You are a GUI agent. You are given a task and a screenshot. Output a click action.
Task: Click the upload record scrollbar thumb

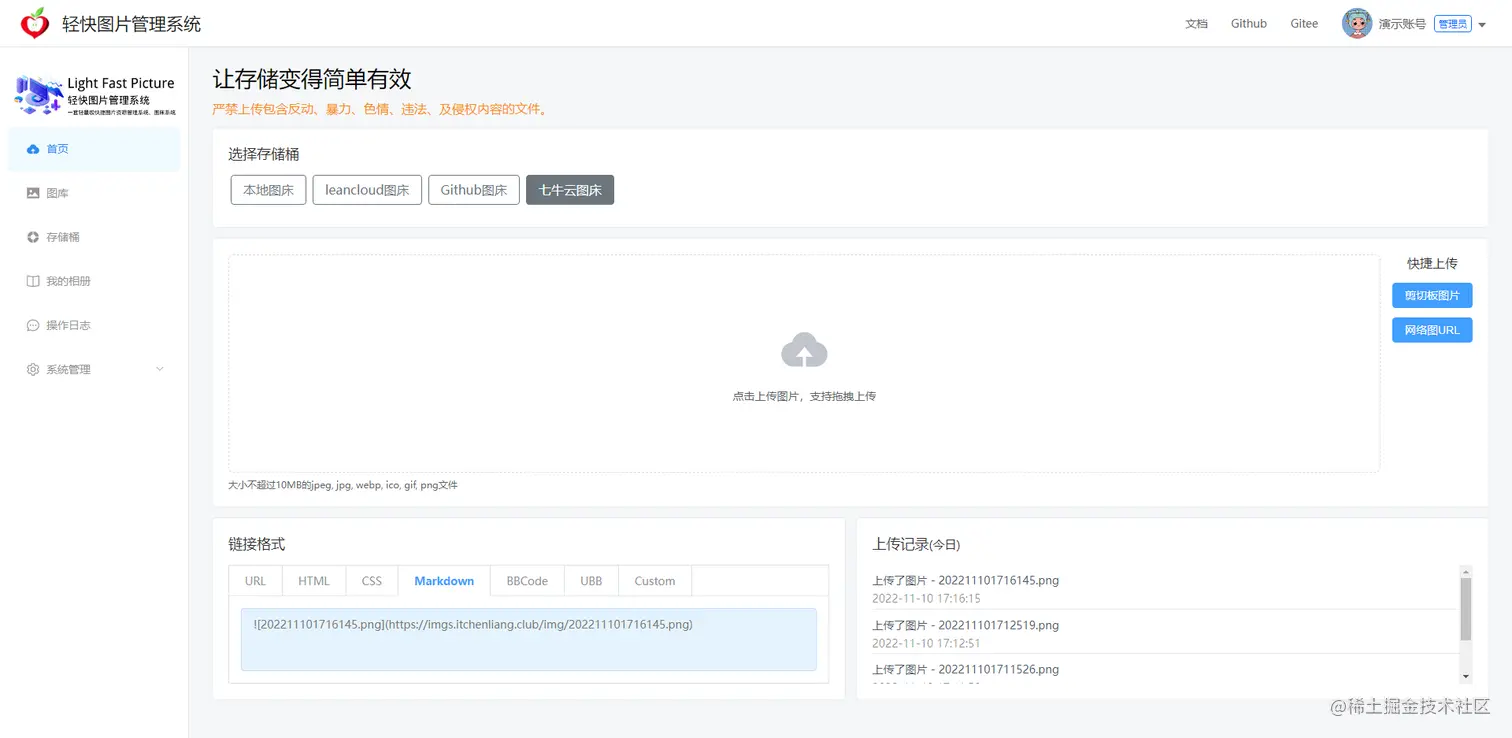coord(1466,608)
